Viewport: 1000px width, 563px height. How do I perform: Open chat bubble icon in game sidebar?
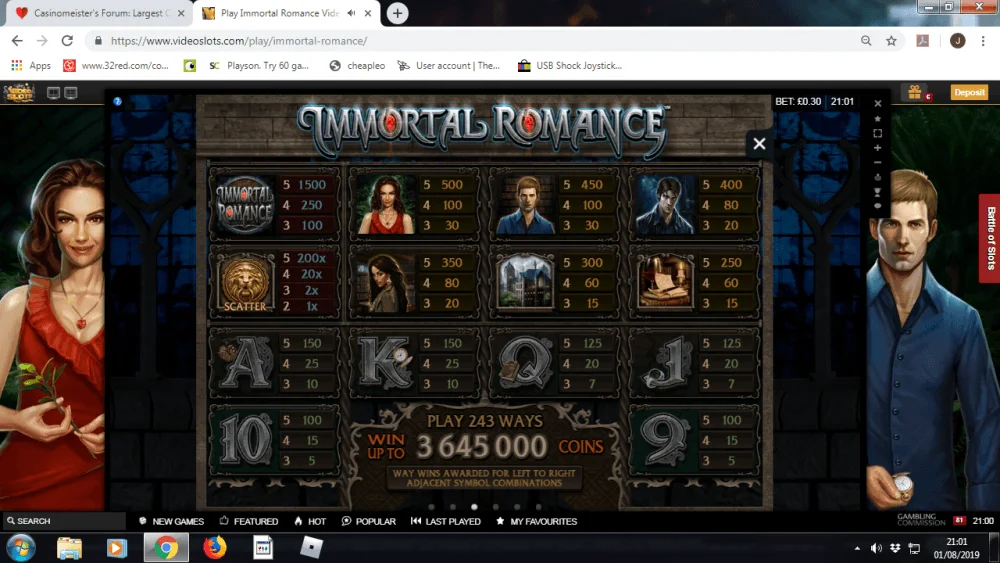(878, 206)
